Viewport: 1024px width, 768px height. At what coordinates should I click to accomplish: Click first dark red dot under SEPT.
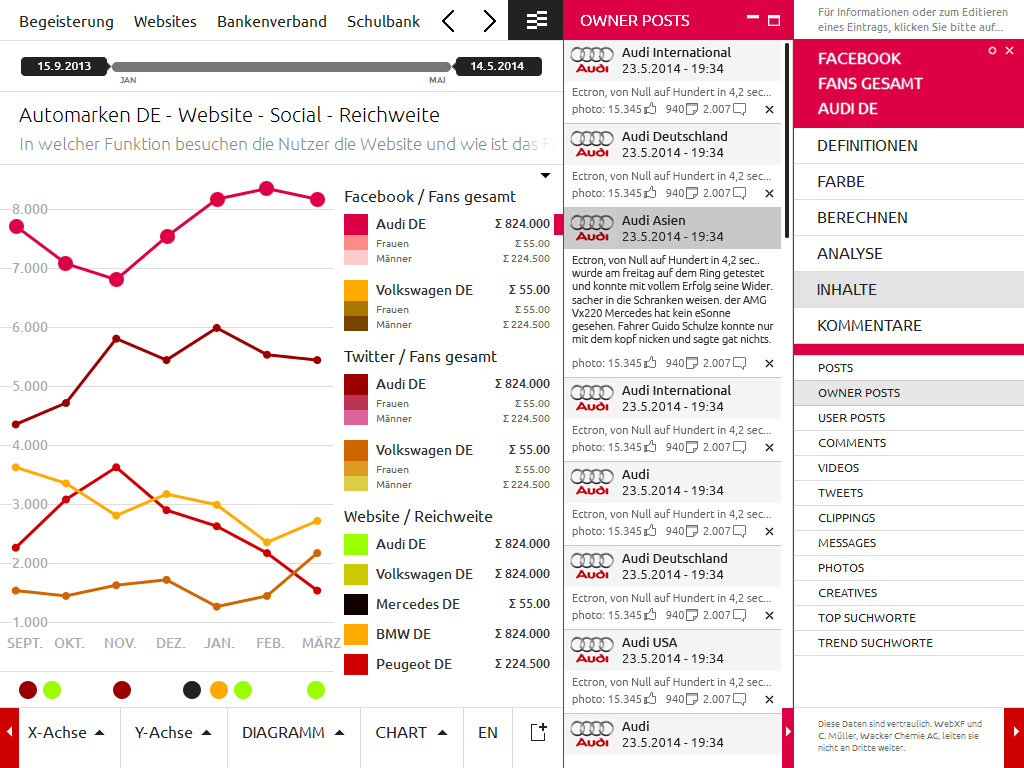[x=28, y=690]
